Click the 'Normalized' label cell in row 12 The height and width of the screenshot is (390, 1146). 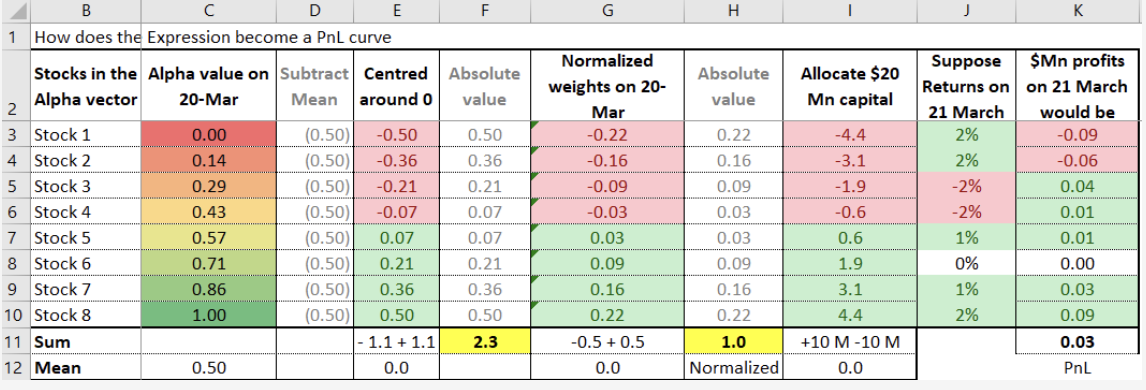(733, 367)
